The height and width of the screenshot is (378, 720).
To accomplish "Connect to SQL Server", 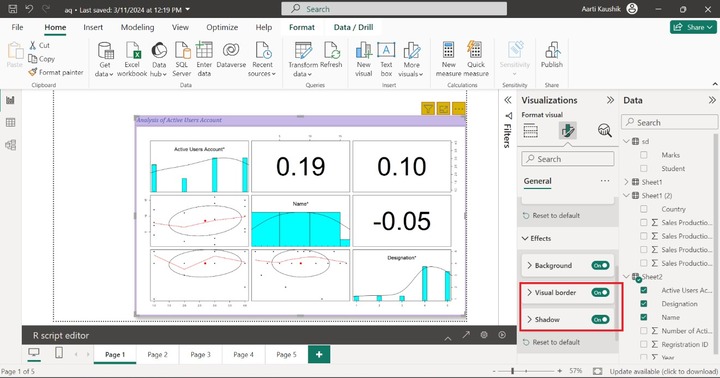I will [182, 59].
